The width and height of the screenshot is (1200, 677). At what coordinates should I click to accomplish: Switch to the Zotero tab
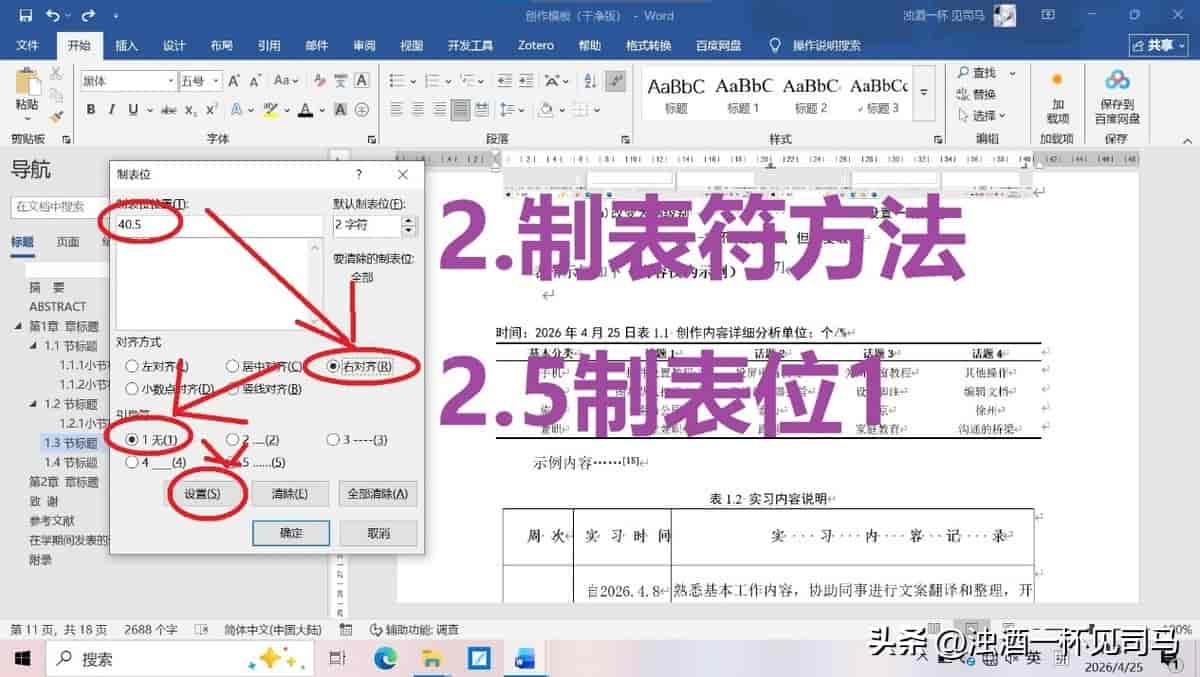(x=536, y=46)
